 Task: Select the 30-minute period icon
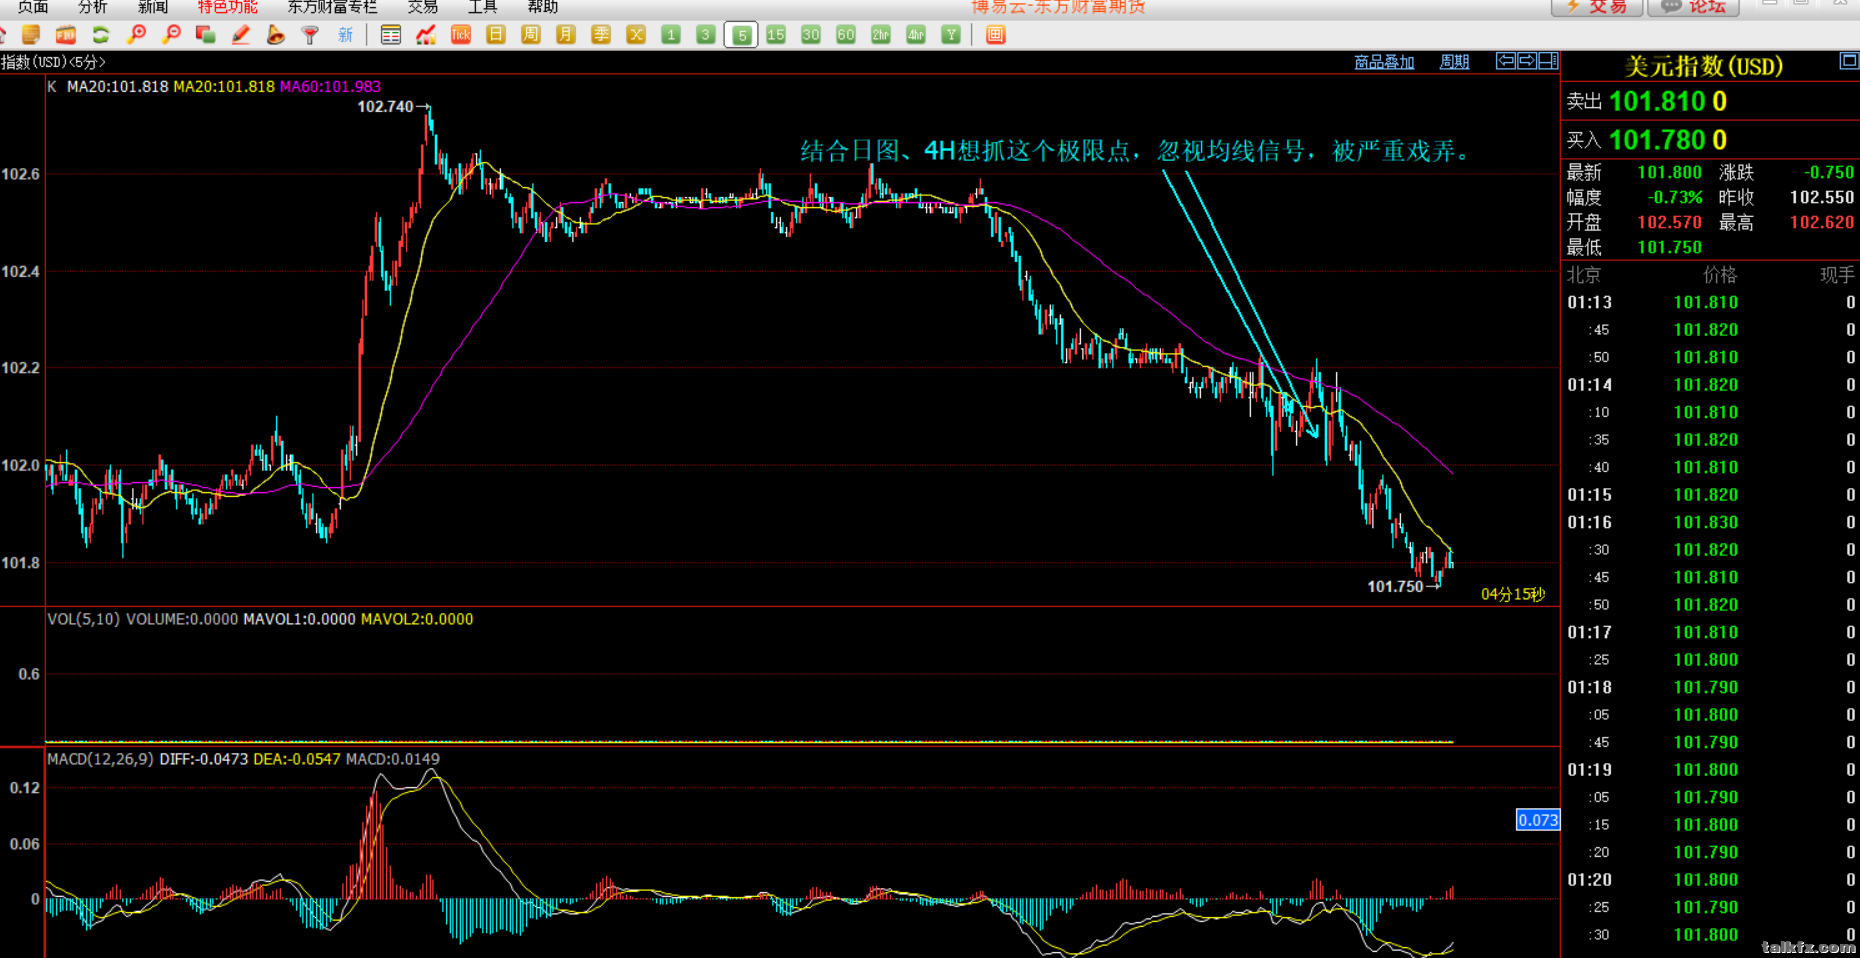[x=811, y=35]
